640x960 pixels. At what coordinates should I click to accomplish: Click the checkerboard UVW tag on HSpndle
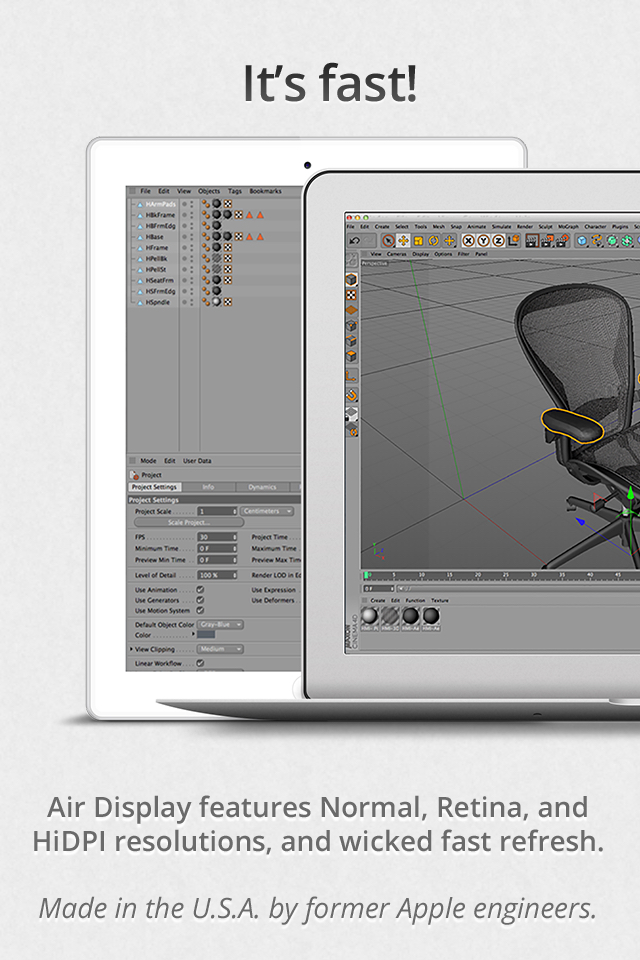click(x=227, y=302)
